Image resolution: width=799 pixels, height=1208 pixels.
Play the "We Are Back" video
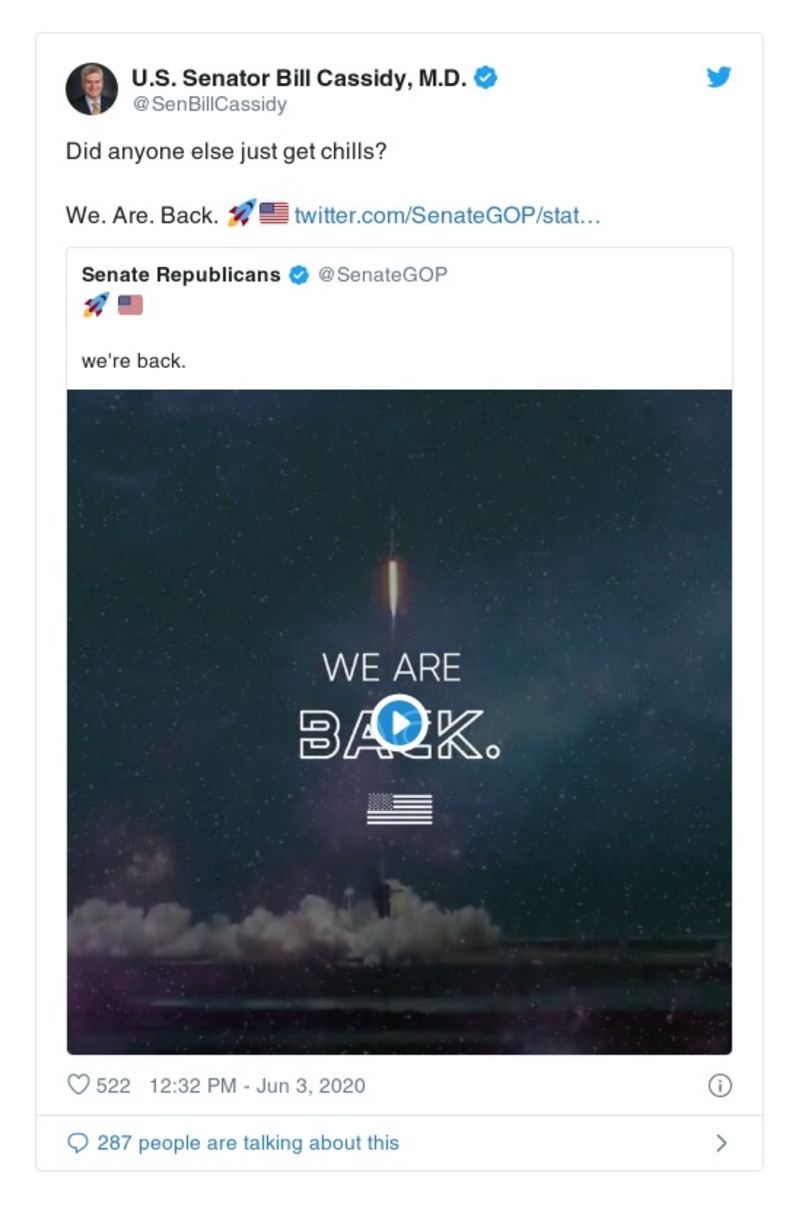[x=400, y=721]
